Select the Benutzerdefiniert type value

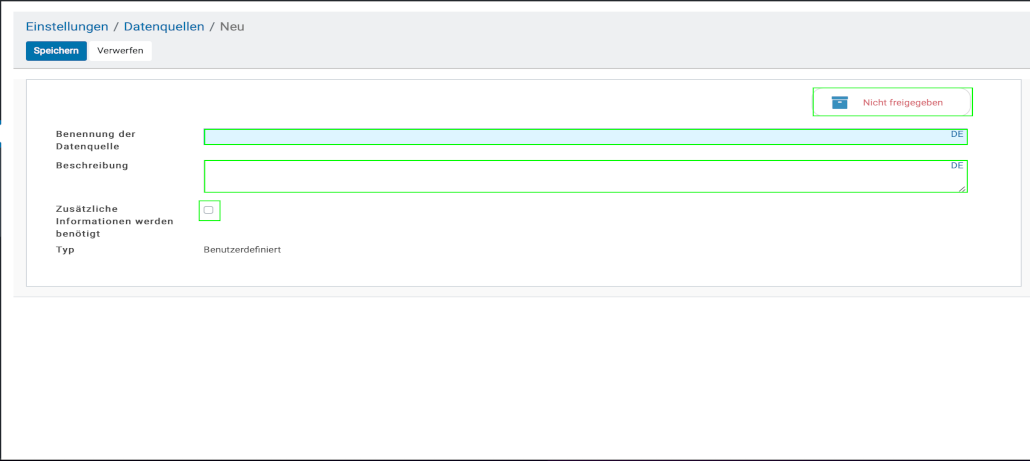click(242, 250)
